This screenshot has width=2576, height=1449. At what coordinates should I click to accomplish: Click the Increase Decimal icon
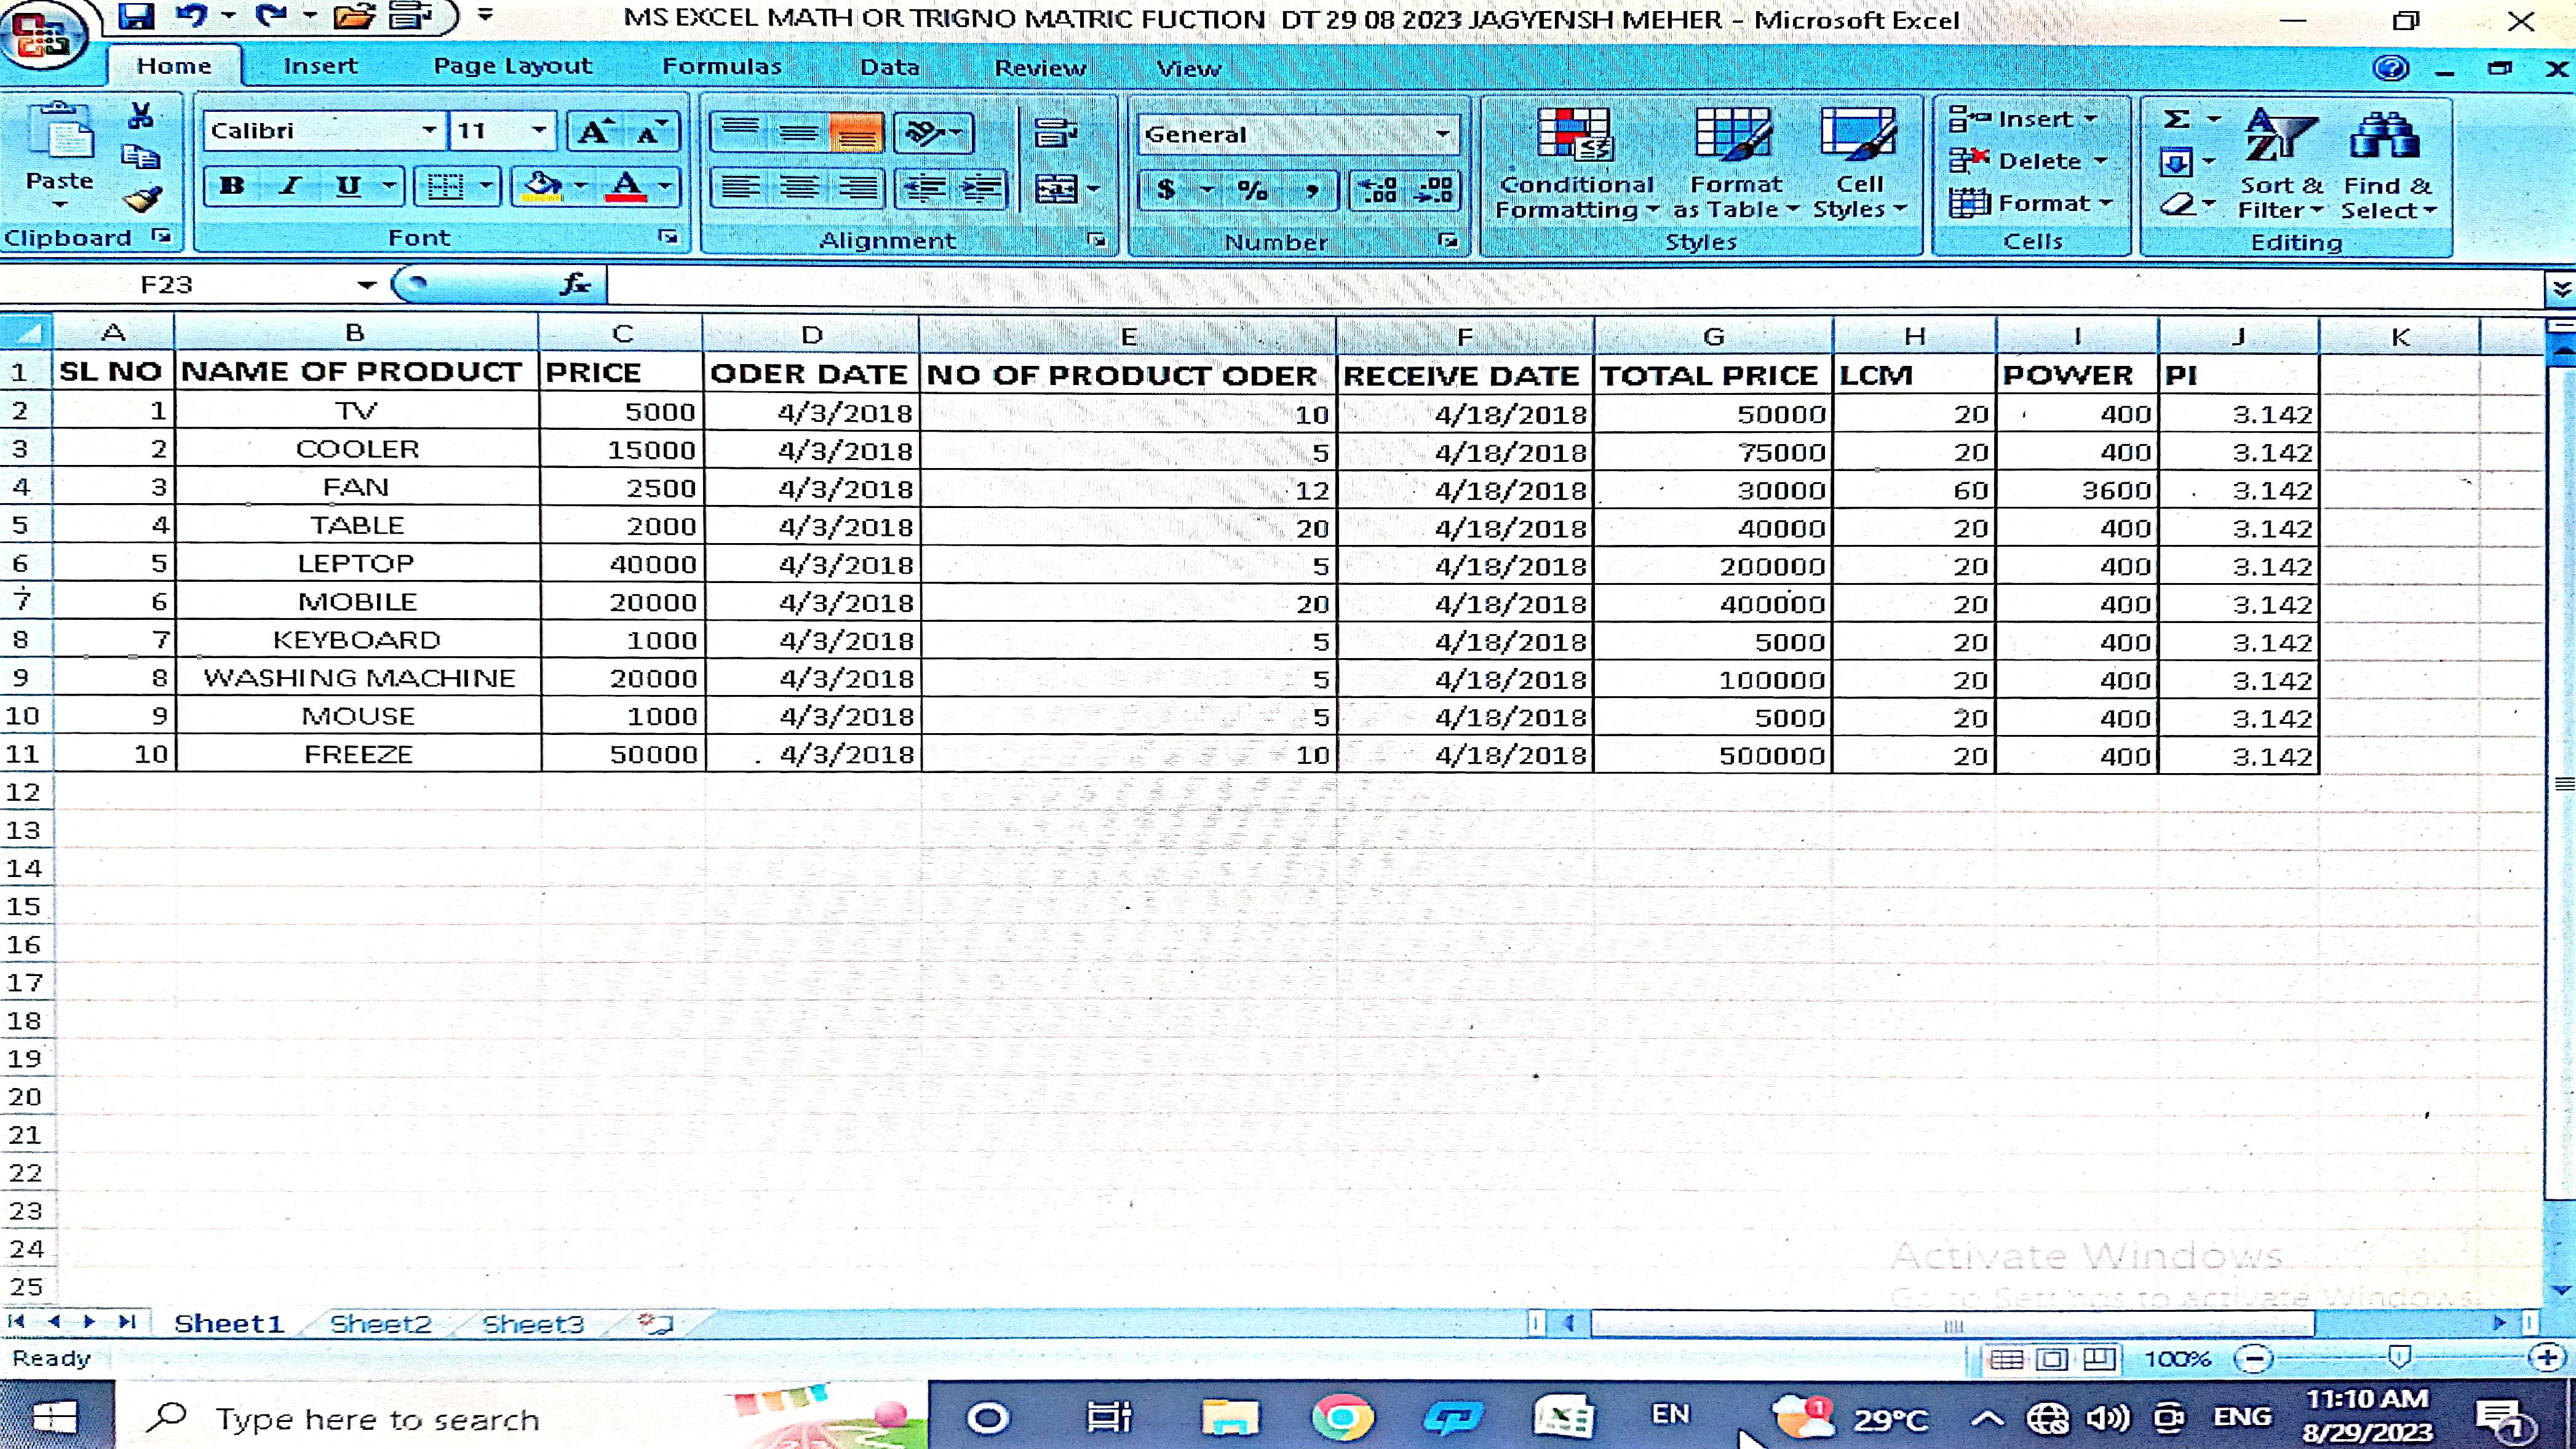click(1379, 189)
